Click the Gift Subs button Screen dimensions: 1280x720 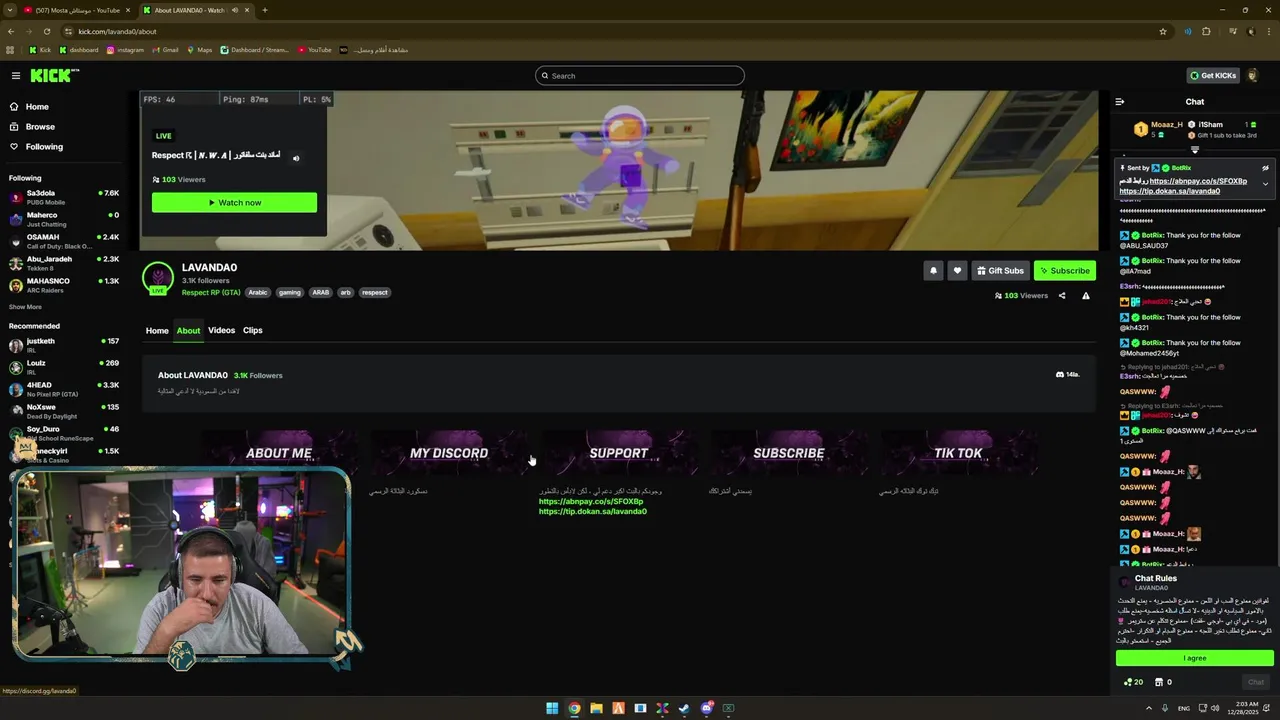[x=1000, y=271]
